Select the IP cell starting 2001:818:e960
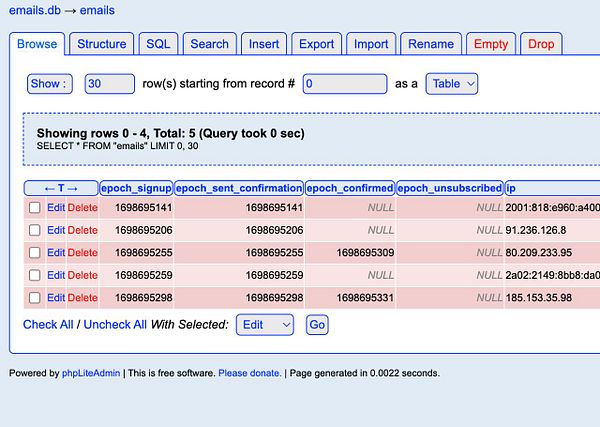This screenshot has height=427, width=600. click(553, 208)
